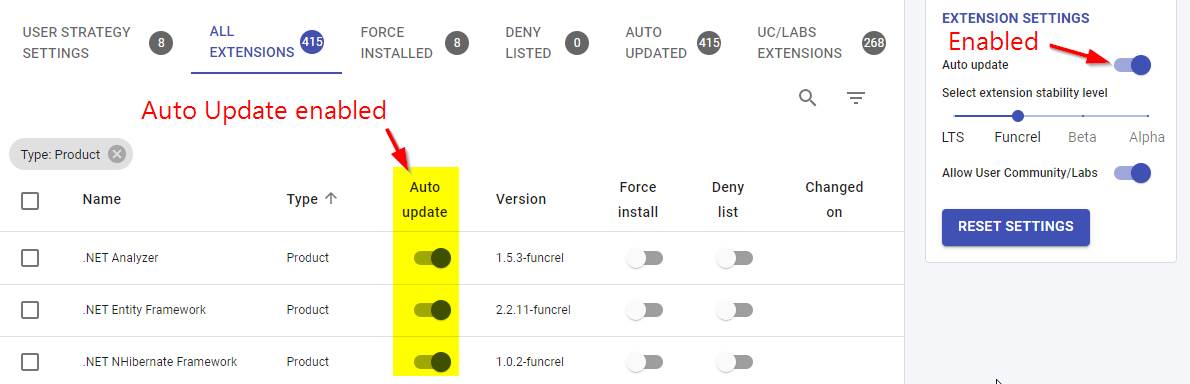Toggle Deny list for .NET NHibernate Framework
Viewport: 1190px width, 384px height.
[734, 362]
